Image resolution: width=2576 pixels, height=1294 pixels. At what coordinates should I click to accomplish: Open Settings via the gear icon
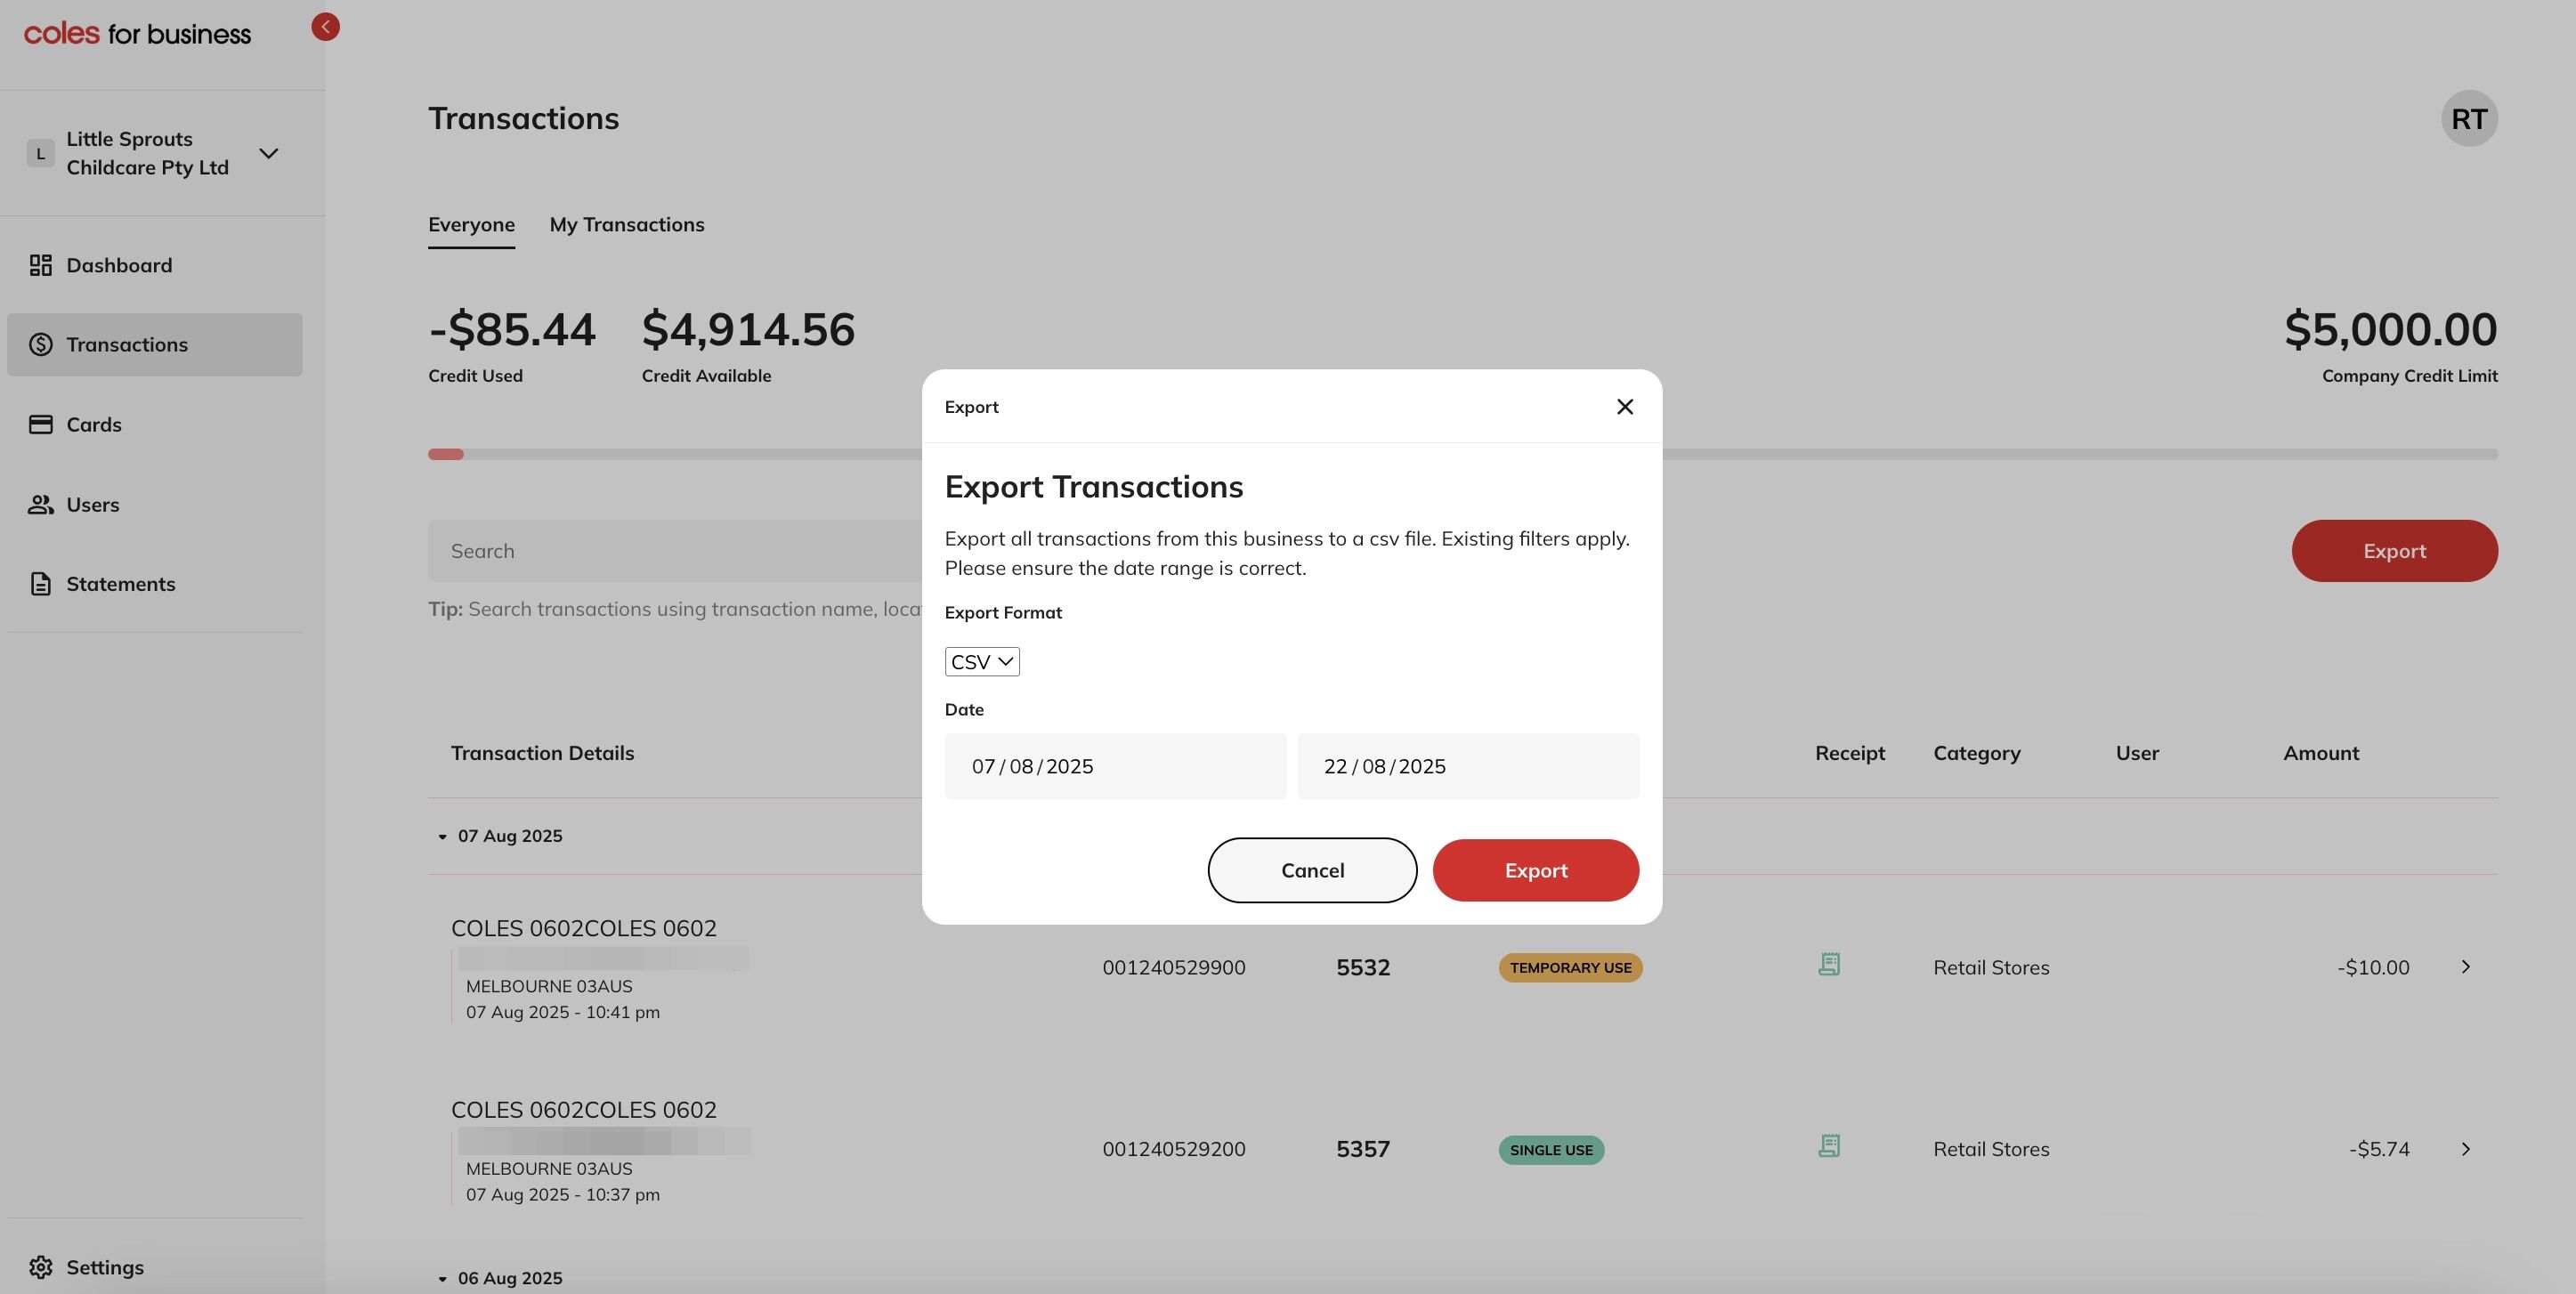pyautogui.click(x=40, y=1267)
